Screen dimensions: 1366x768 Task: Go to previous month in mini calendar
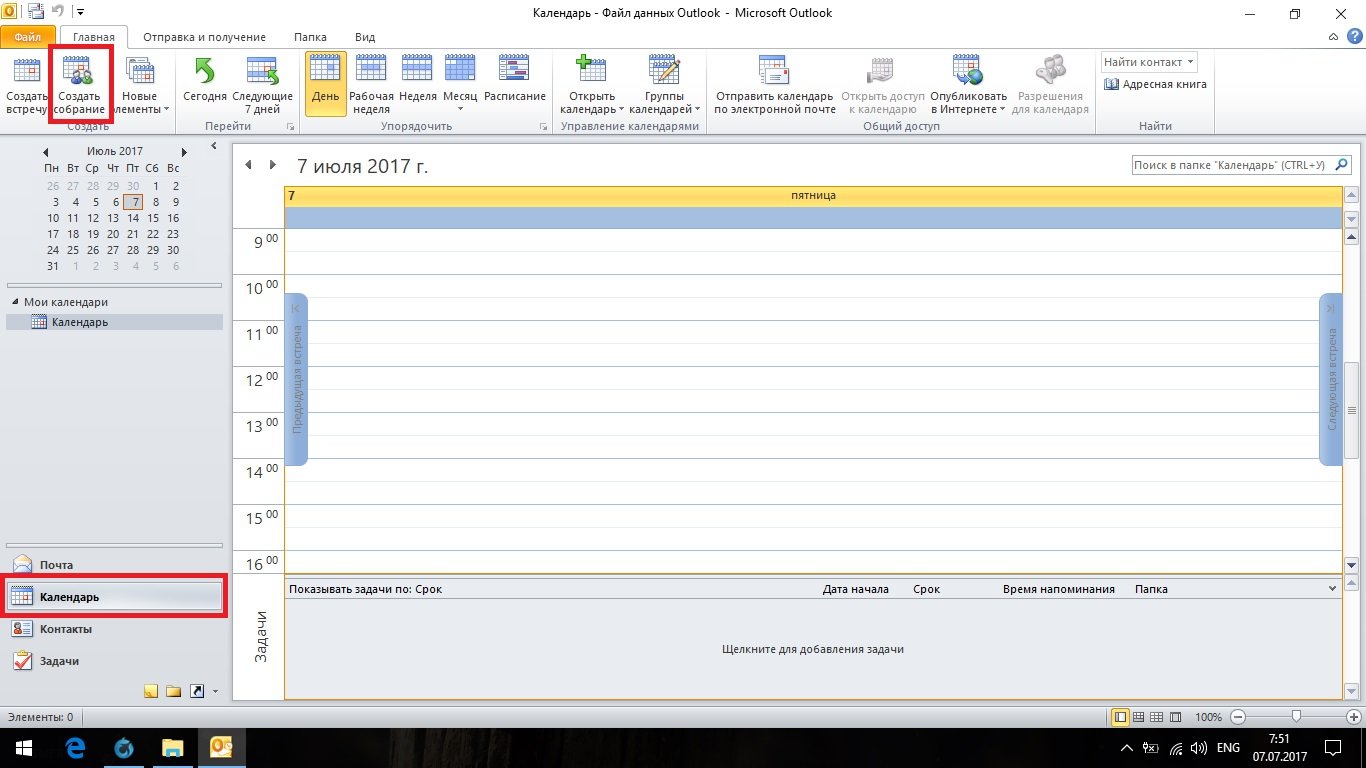coord(46,152)
